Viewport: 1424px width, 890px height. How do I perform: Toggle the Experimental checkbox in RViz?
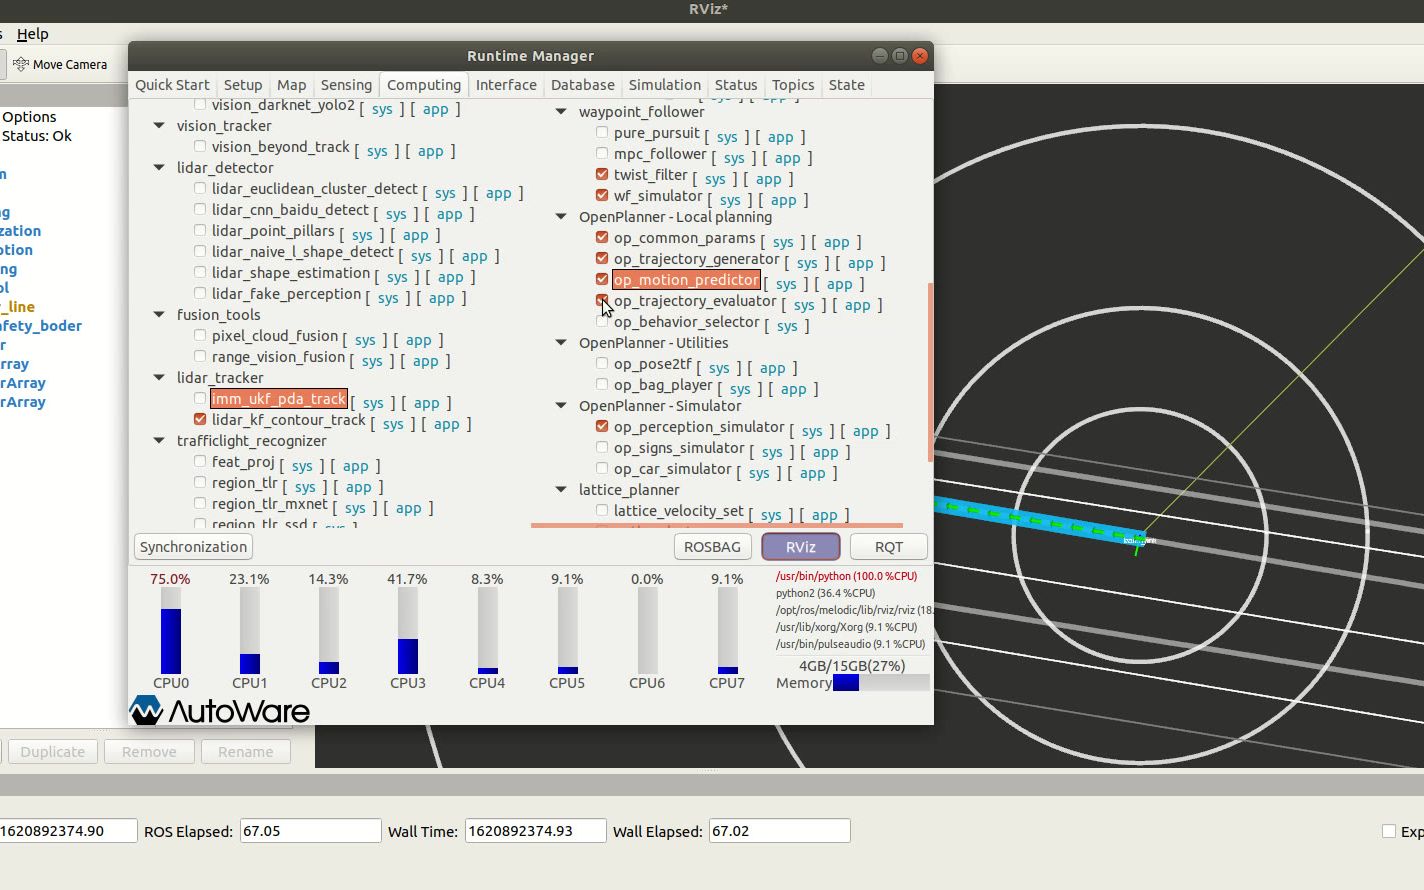[x=1388, y=831]
